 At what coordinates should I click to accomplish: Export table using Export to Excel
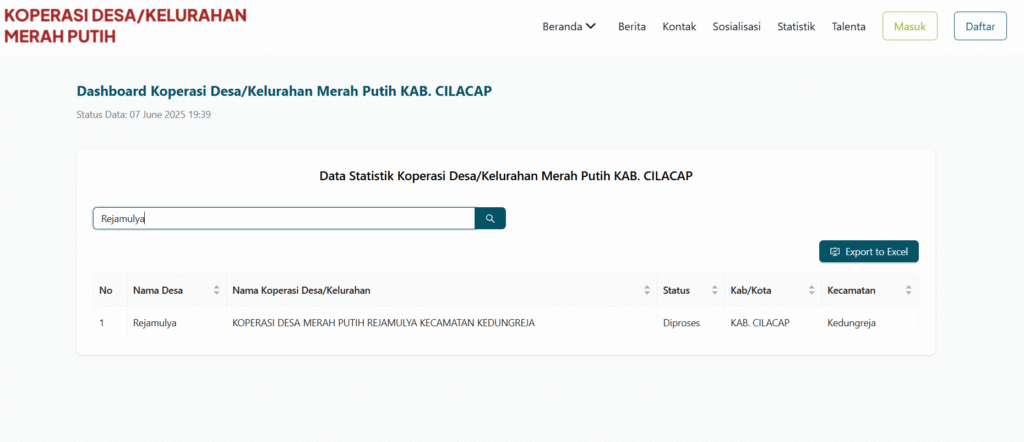pos(869,251)
